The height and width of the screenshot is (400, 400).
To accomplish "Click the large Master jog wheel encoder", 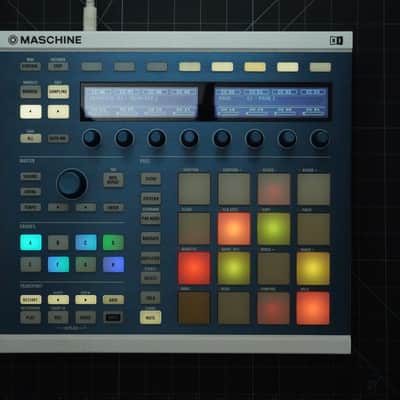I will tap(72, 184).
